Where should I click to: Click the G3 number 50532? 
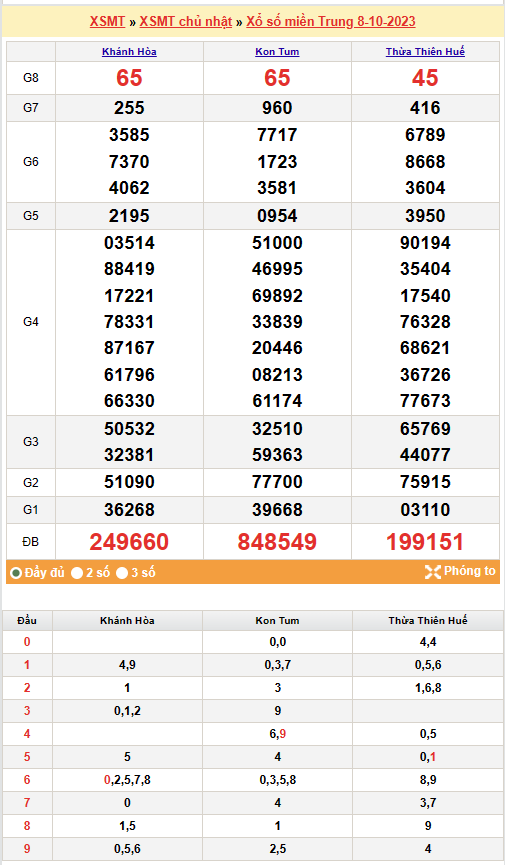click(x=129, y=429)
